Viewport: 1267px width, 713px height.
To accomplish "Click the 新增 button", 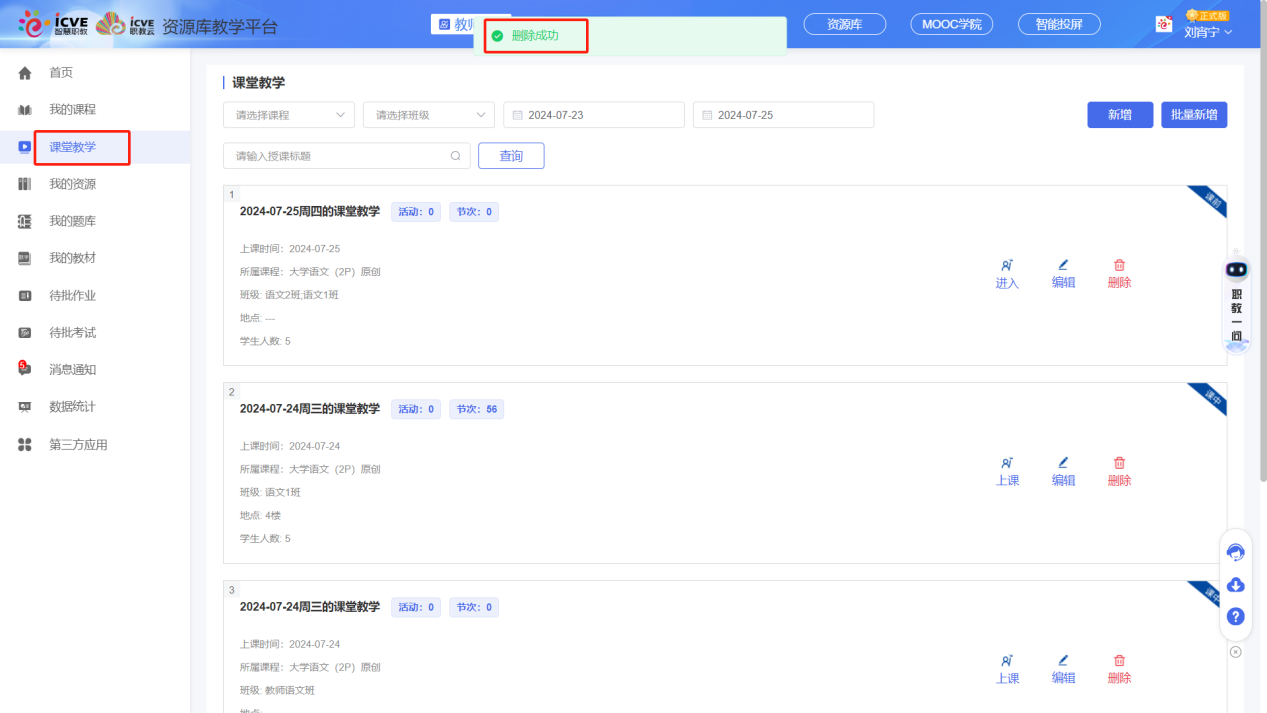I will [x=1120, y=115].
